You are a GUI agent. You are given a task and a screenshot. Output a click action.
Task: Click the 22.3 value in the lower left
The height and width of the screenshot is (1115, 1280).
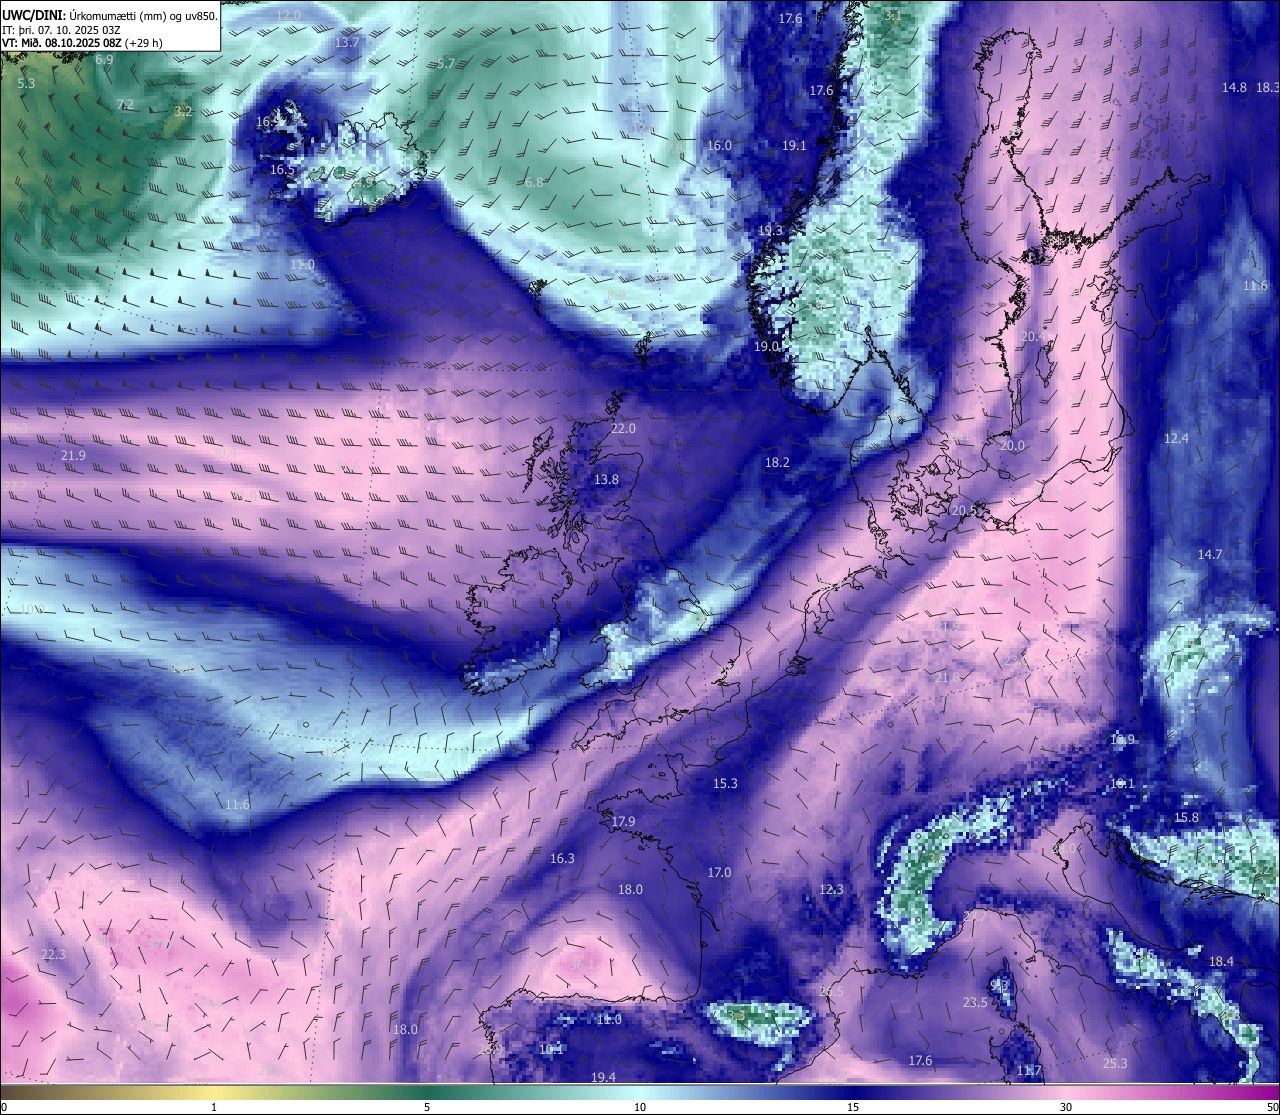pyautogui.click(x=53, y=955)
